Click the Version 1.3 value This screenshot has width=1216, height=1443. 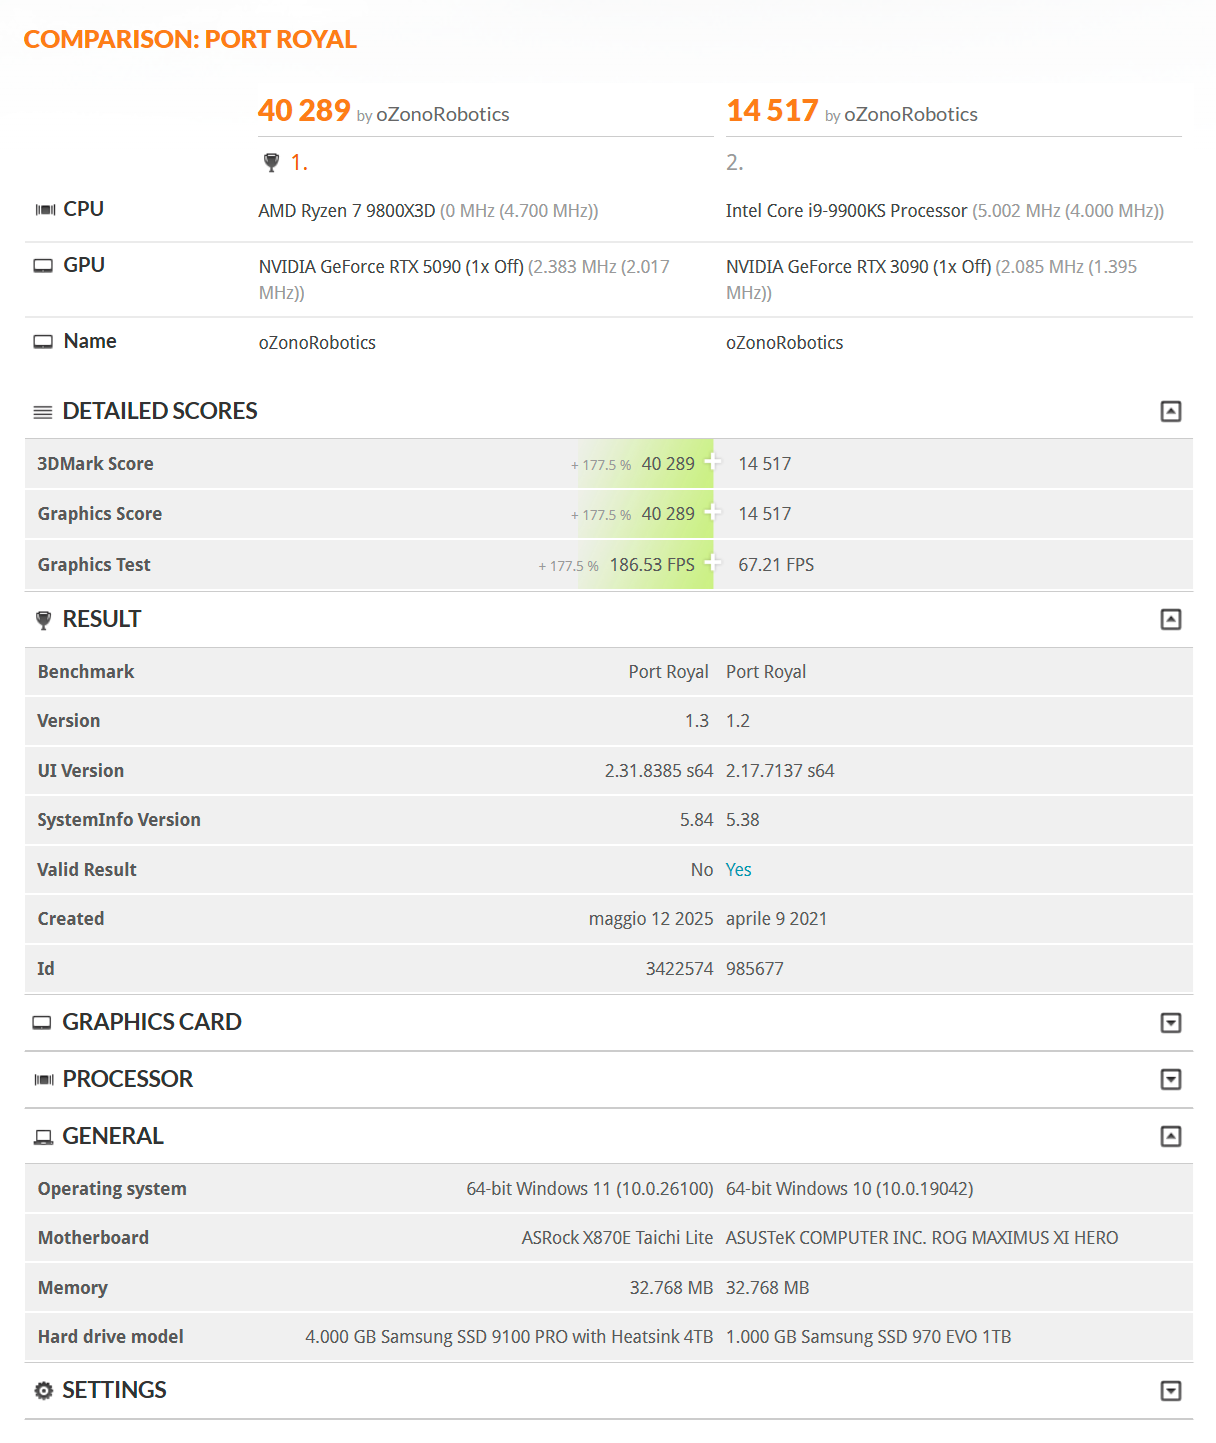(697, 721)
